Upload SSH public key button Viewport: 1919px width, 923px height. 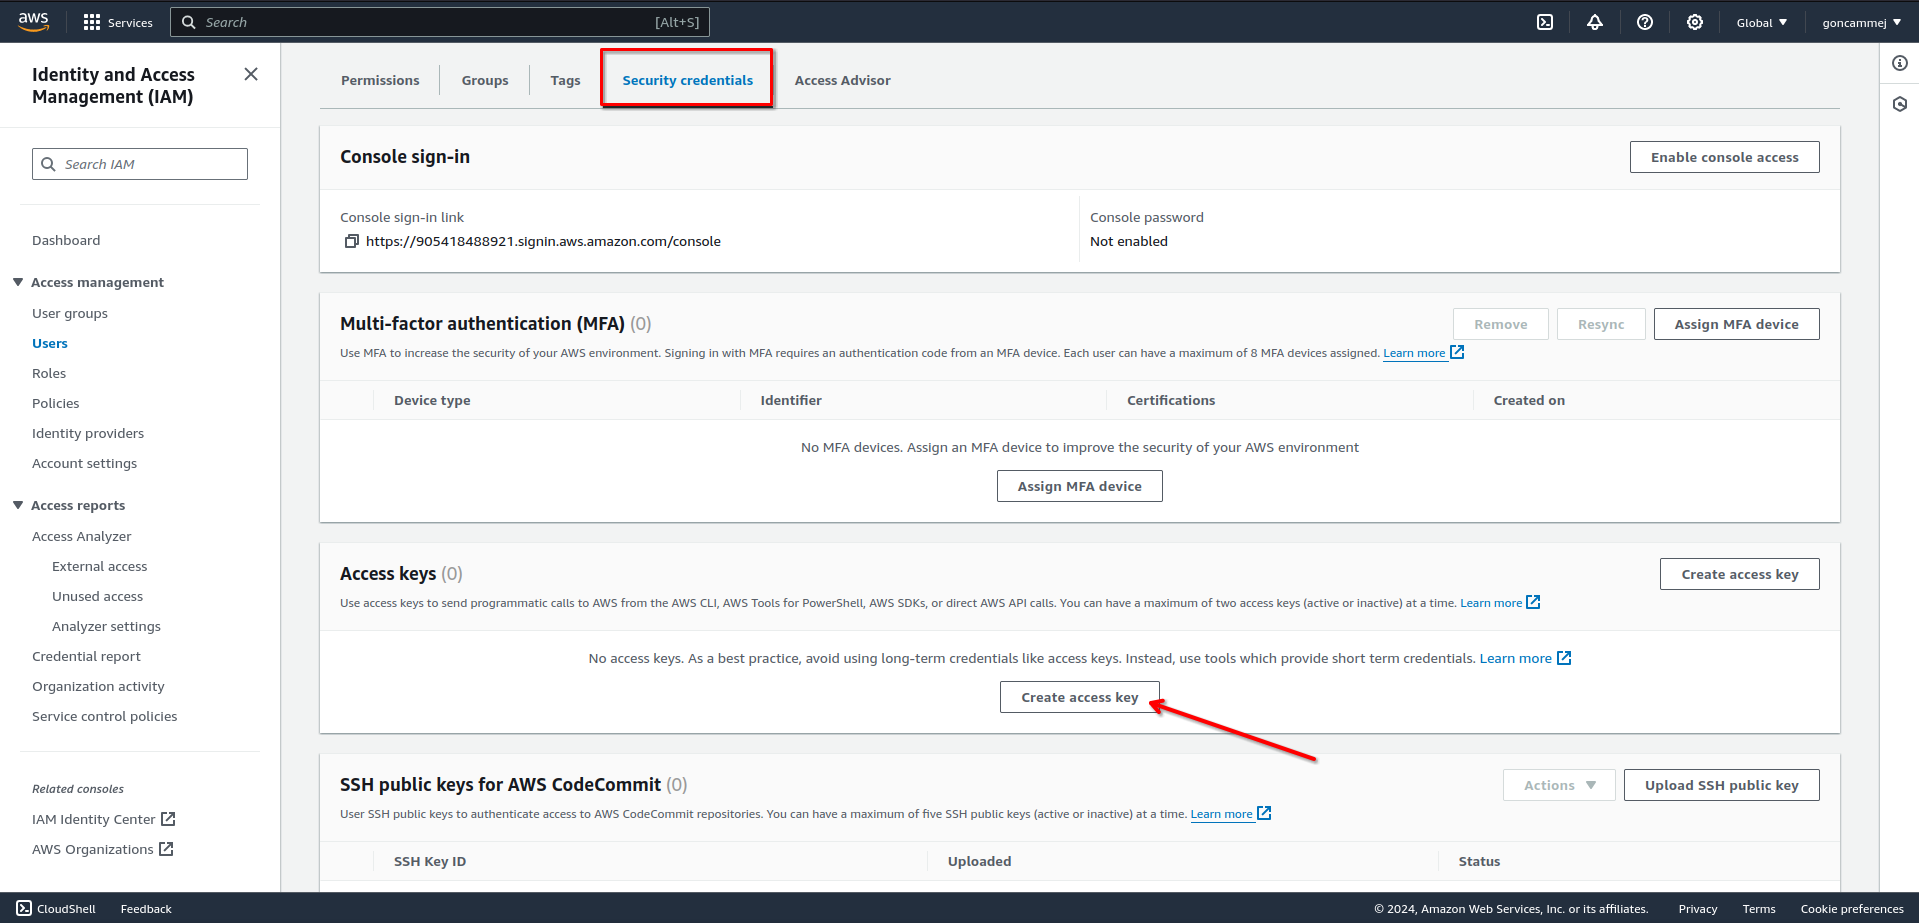click(1721, 785)
